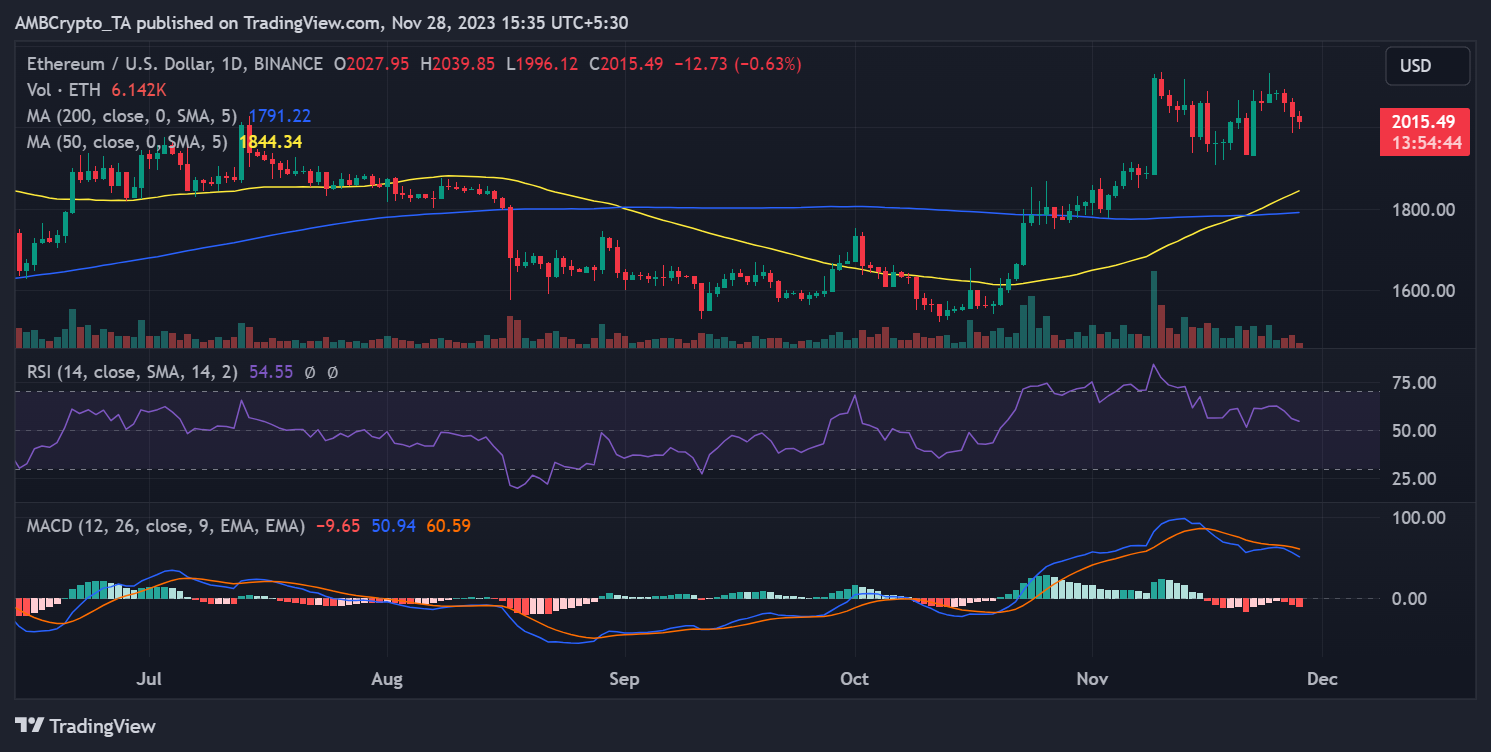Screen dimensions: 1491x752
Task: Select the MACD (12, 26, close, 9, EMA, EMA) legend
Action: click(x=166, y=525)
